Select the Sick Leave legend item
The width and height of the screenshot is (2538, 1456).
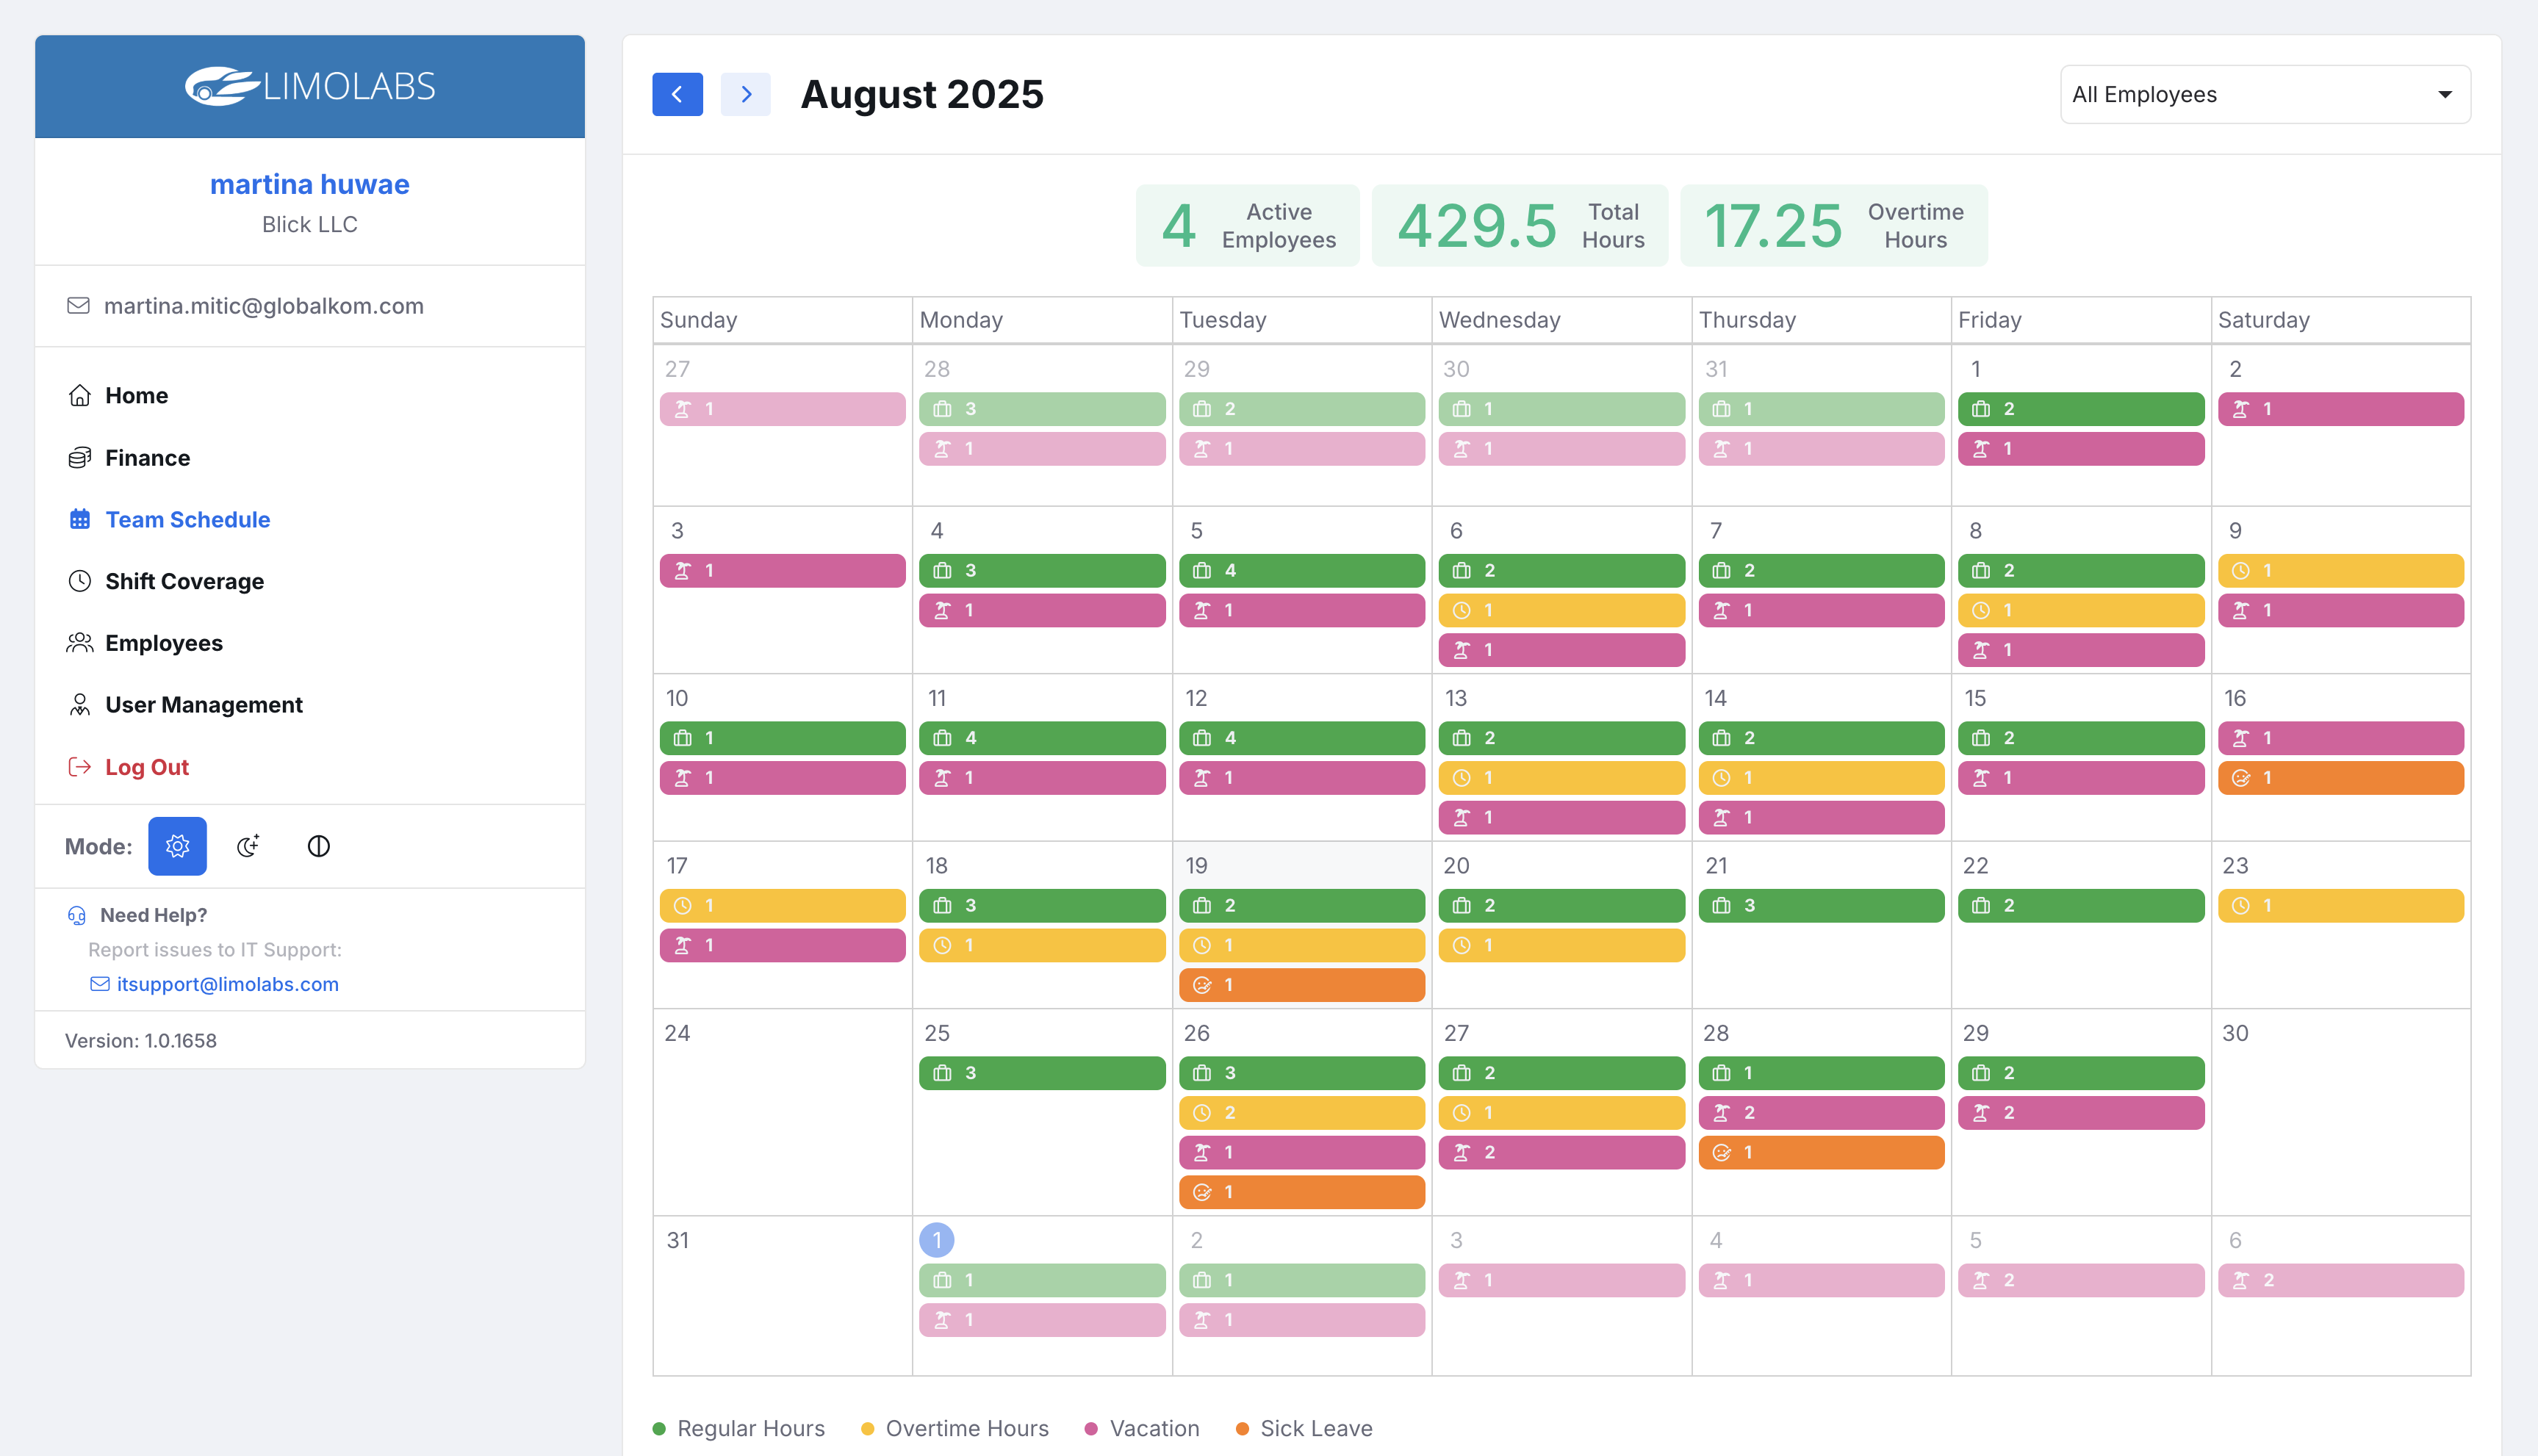click(x=1304, y=1428)
